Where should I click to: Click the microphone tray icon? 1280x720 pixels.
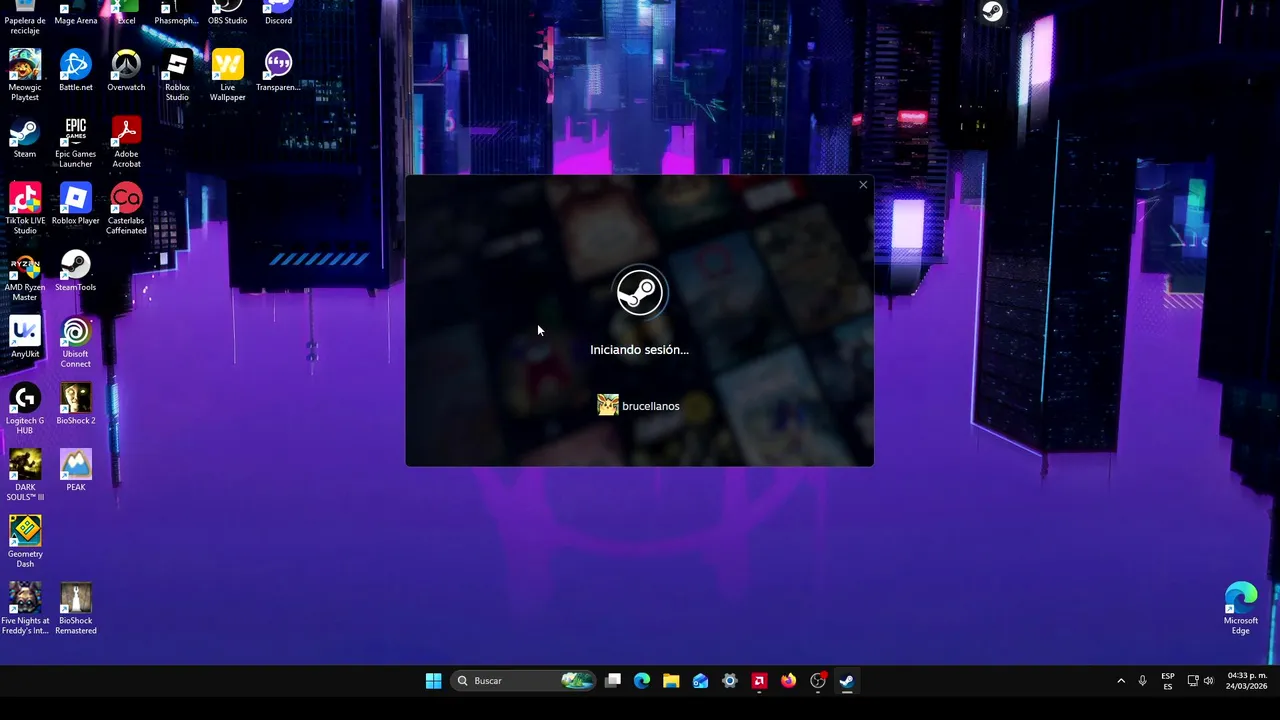pyautogui.click(x=1143, y=681)
